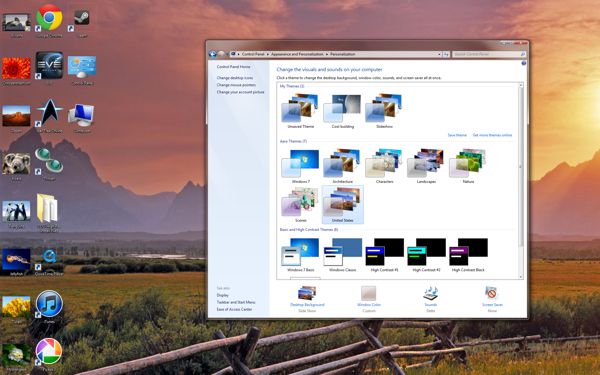Select the iTunes desktop shortcut

[x=49, y=304]
